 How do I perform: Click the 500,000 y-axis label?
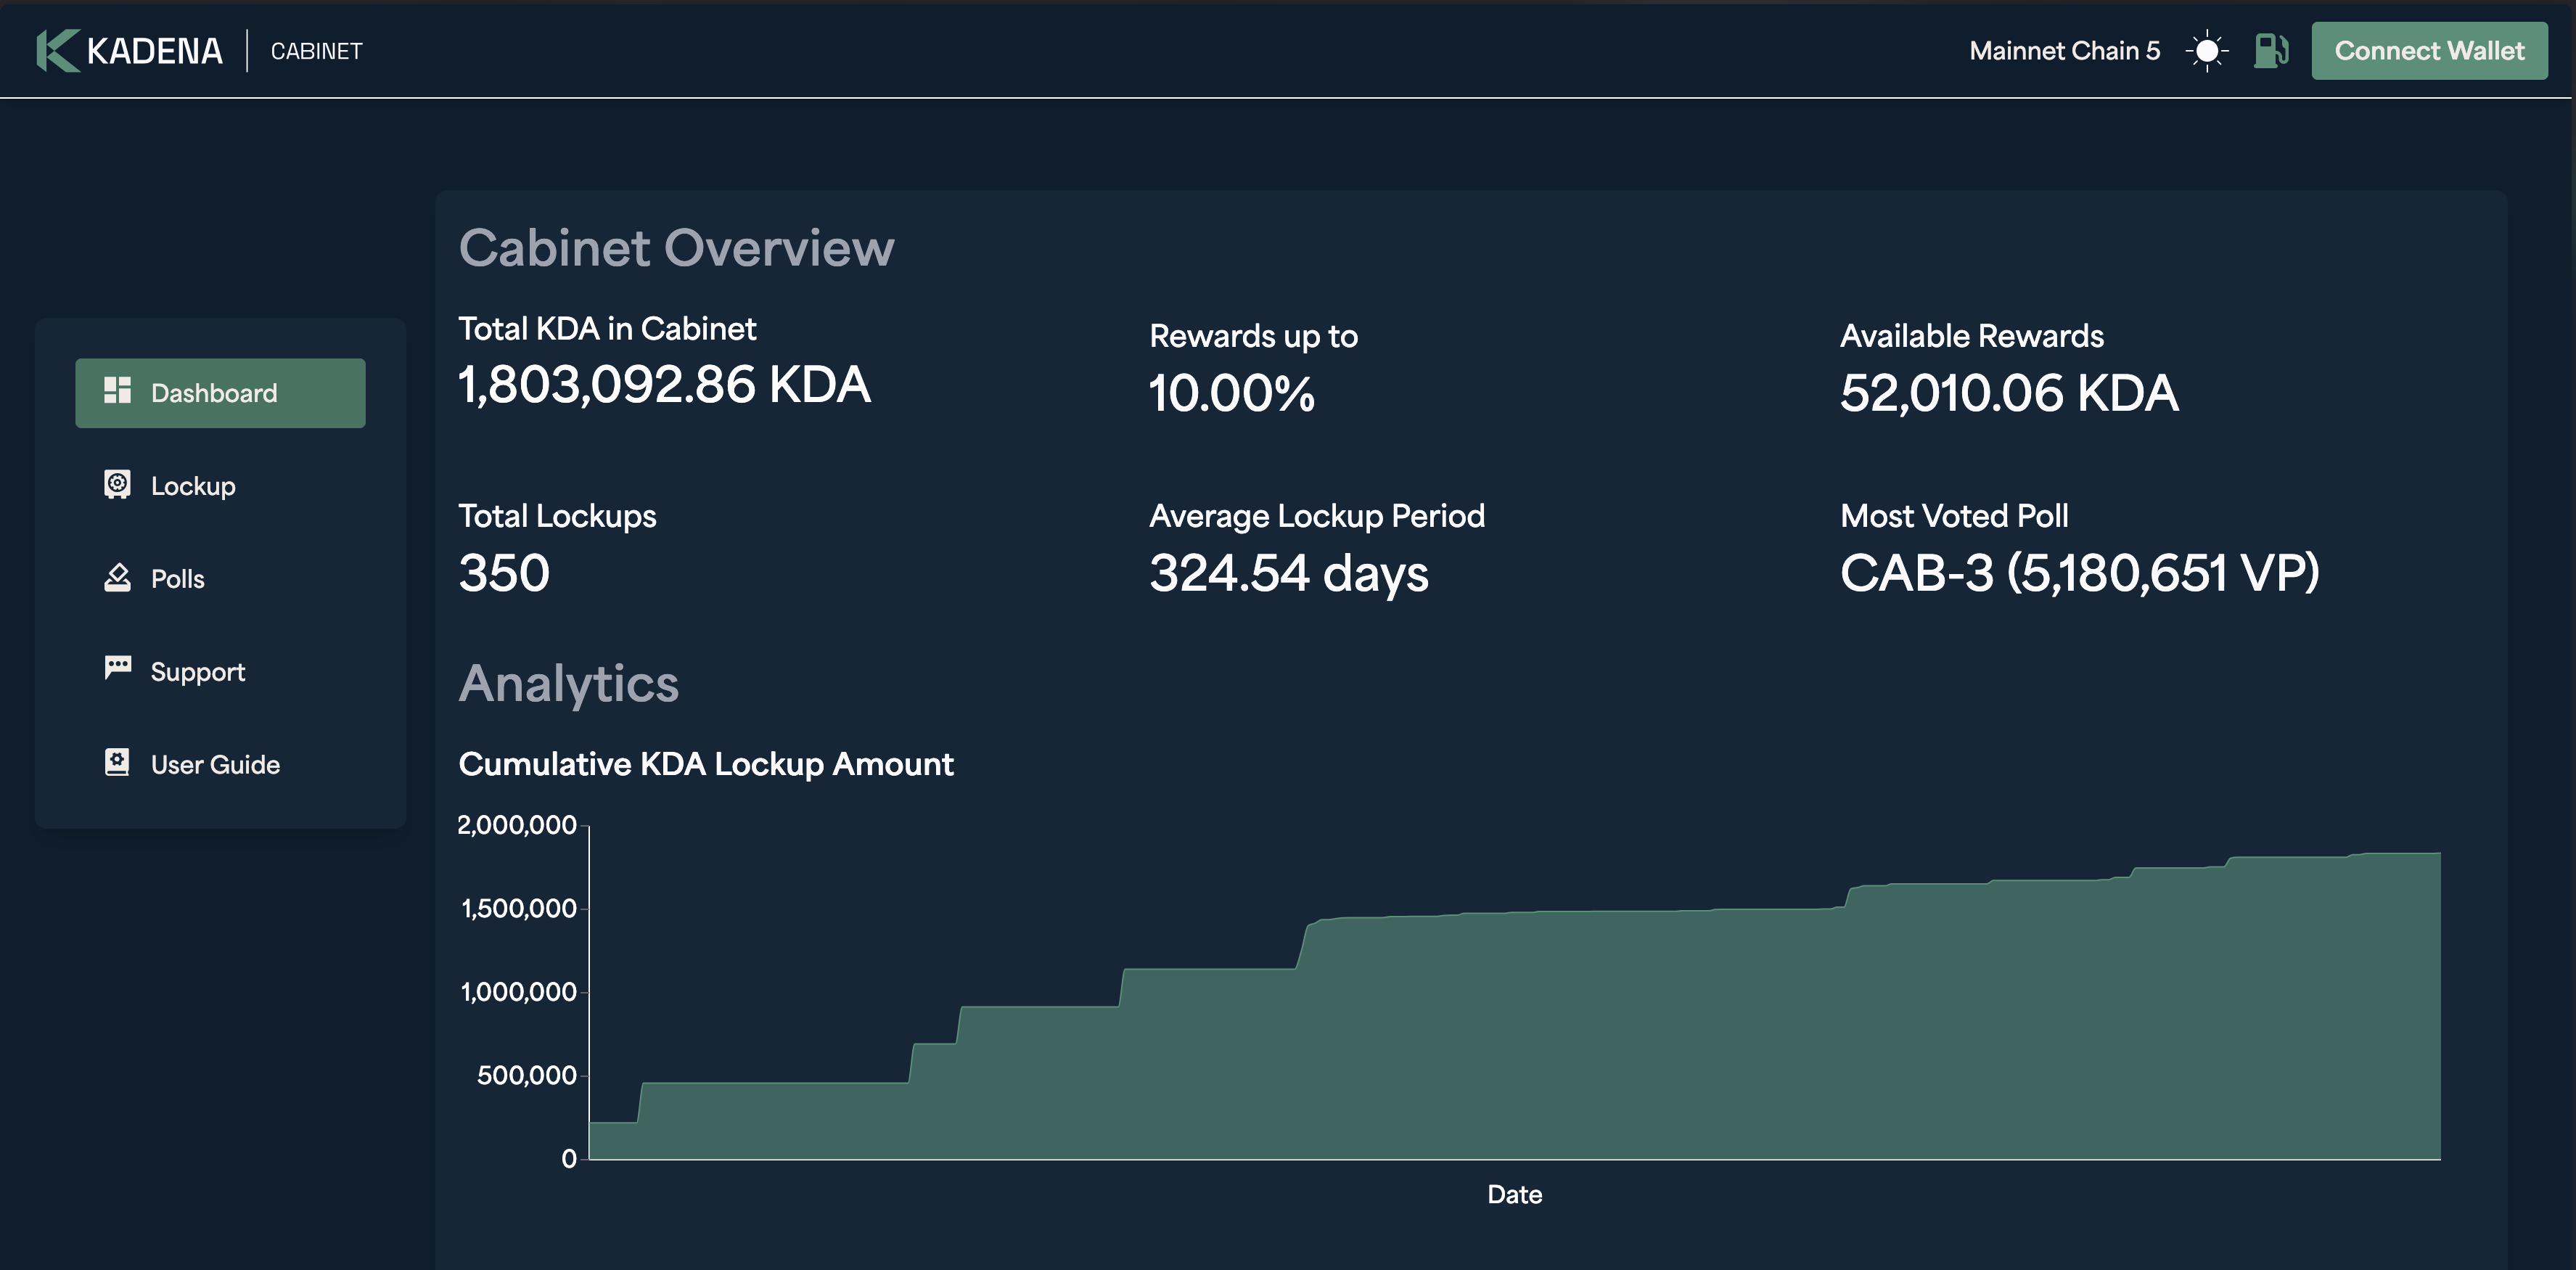click(527, 1075)
